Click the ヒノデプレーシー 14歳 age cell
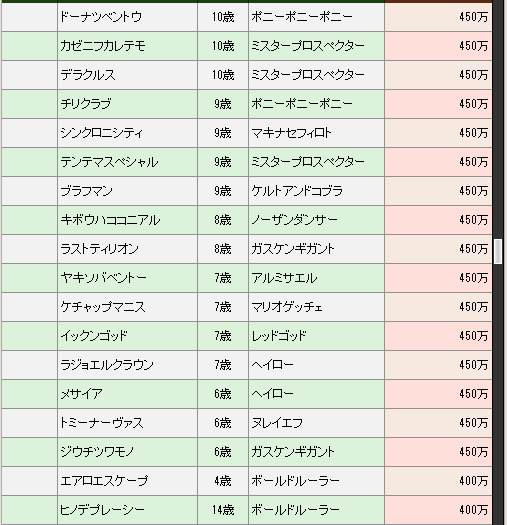The width and height of the screenshot is (507, 525). click(x=223, y=510)
